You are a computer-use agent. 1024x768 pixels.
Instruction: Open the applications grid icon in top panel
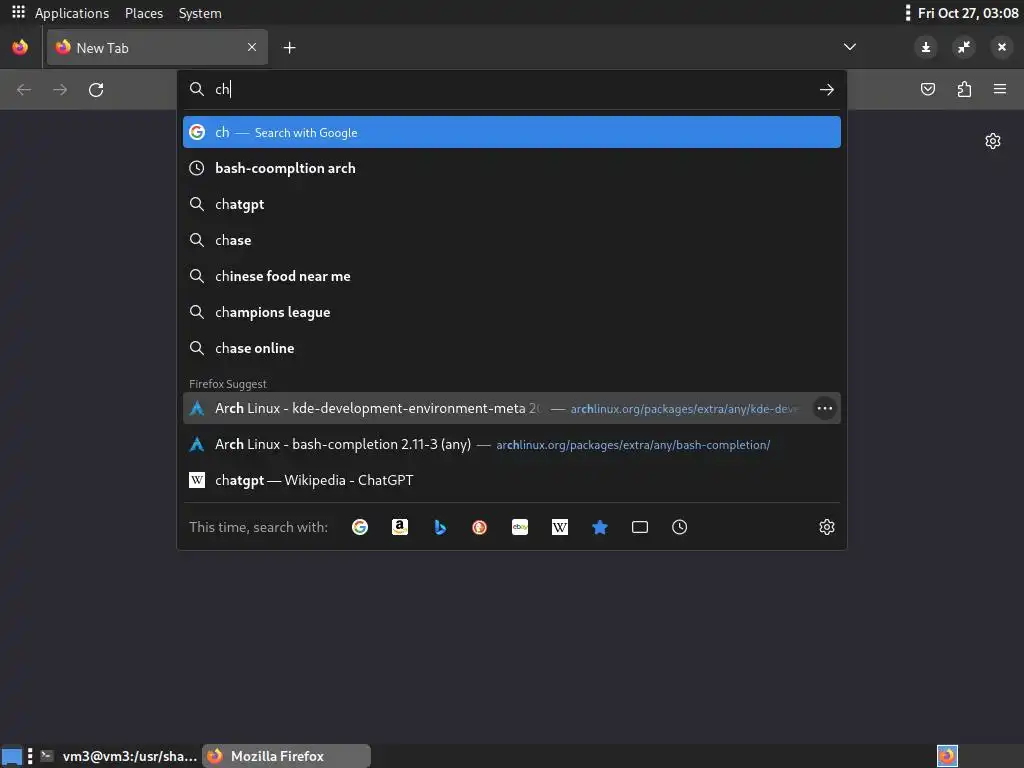18,12
